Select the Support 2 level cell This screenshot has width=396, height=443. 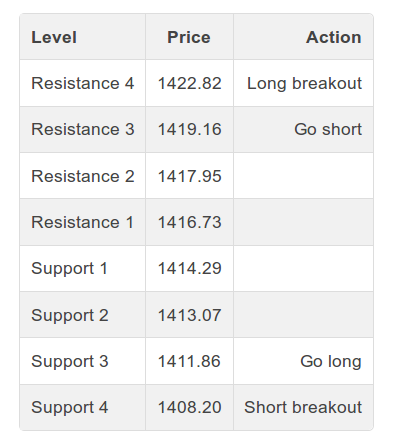coord(83,315)
